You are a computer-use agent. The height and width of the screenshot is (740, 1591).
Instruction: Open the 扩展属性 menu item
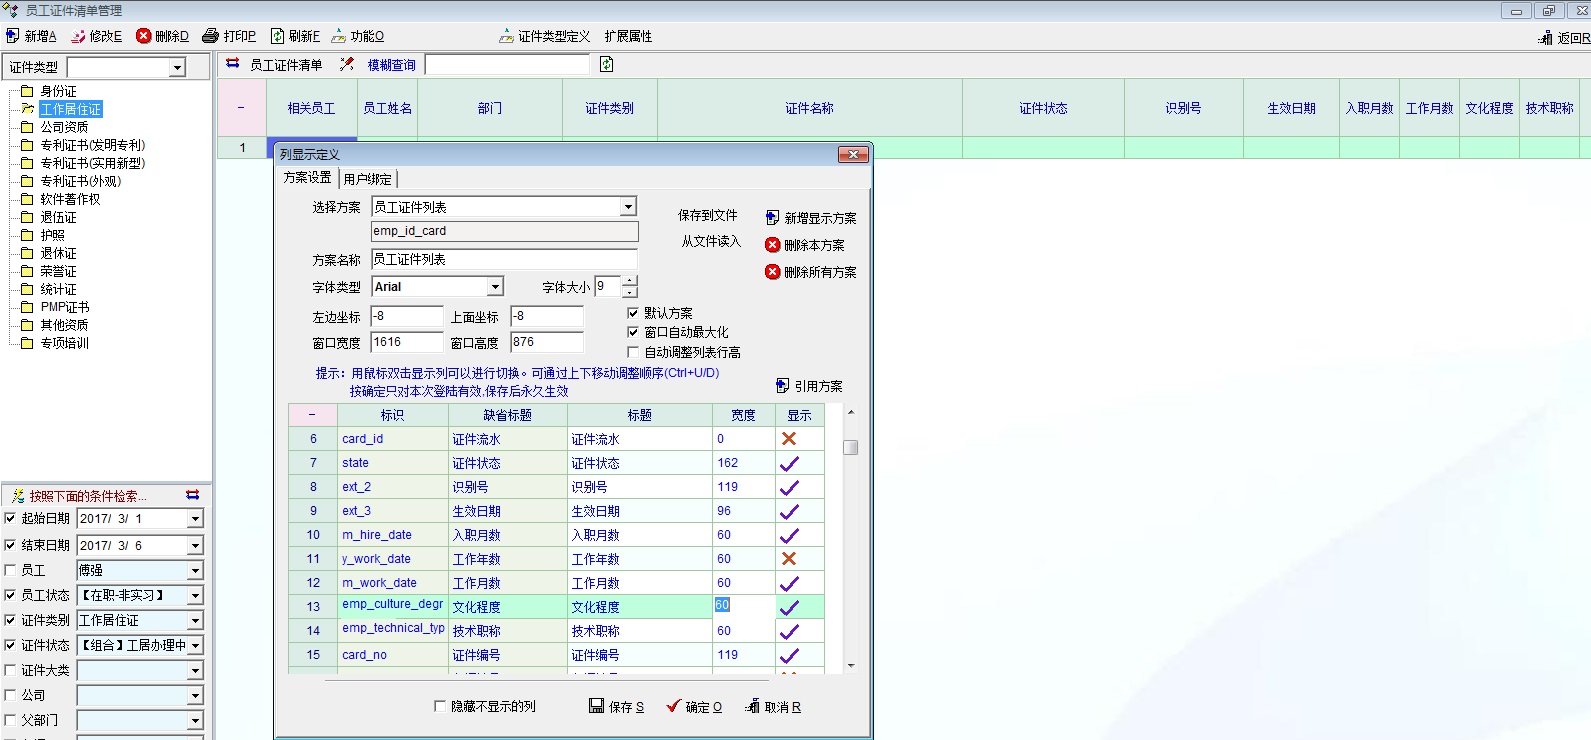coord(628,36)
